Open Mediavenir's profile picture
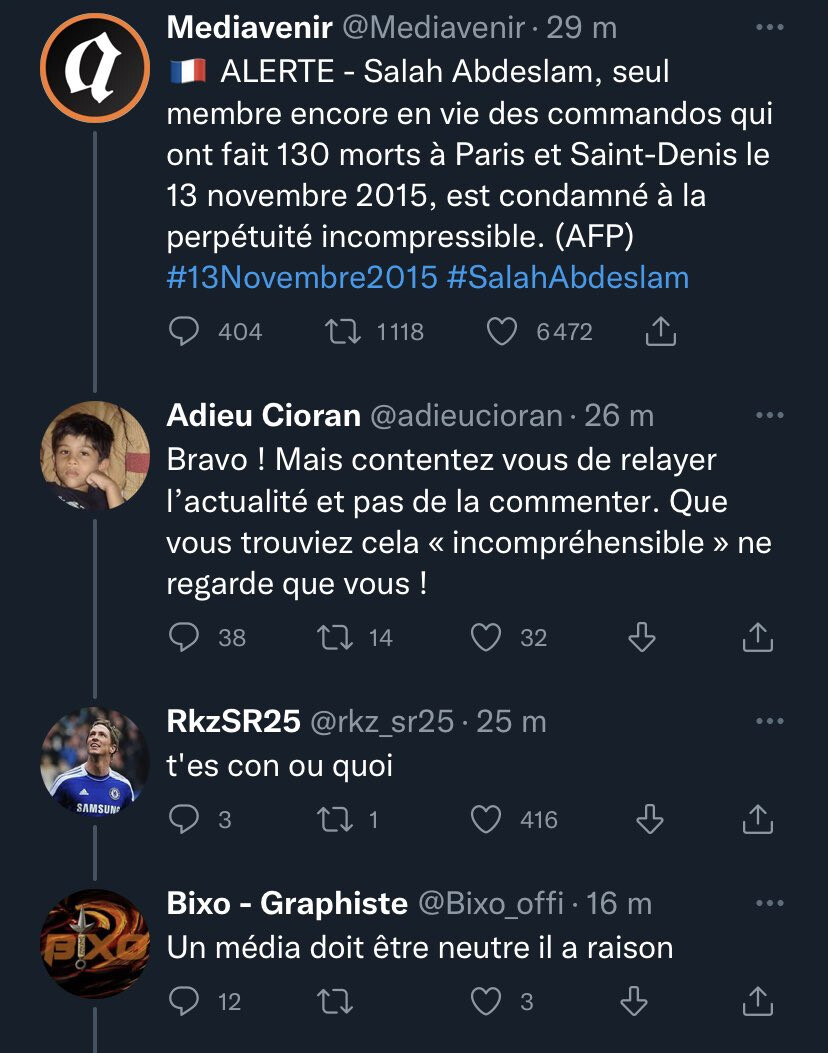This screenshot has height=1053, width=828. [95, 67]
